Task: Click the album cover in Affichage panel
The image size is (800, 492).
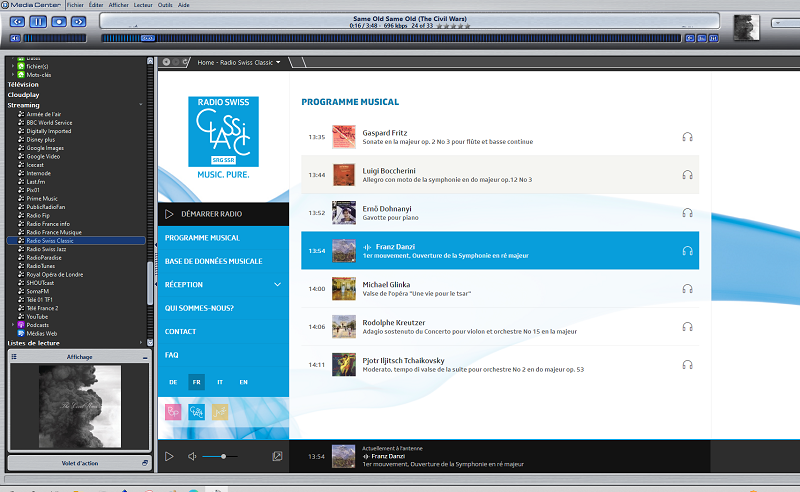Action: [x=80, y=407]
